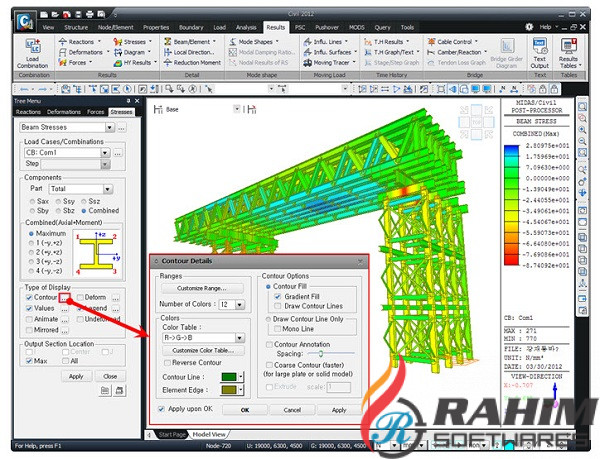The image size is (600, 459).
Task: Select the Sax stress radio button
Action: 33,201
